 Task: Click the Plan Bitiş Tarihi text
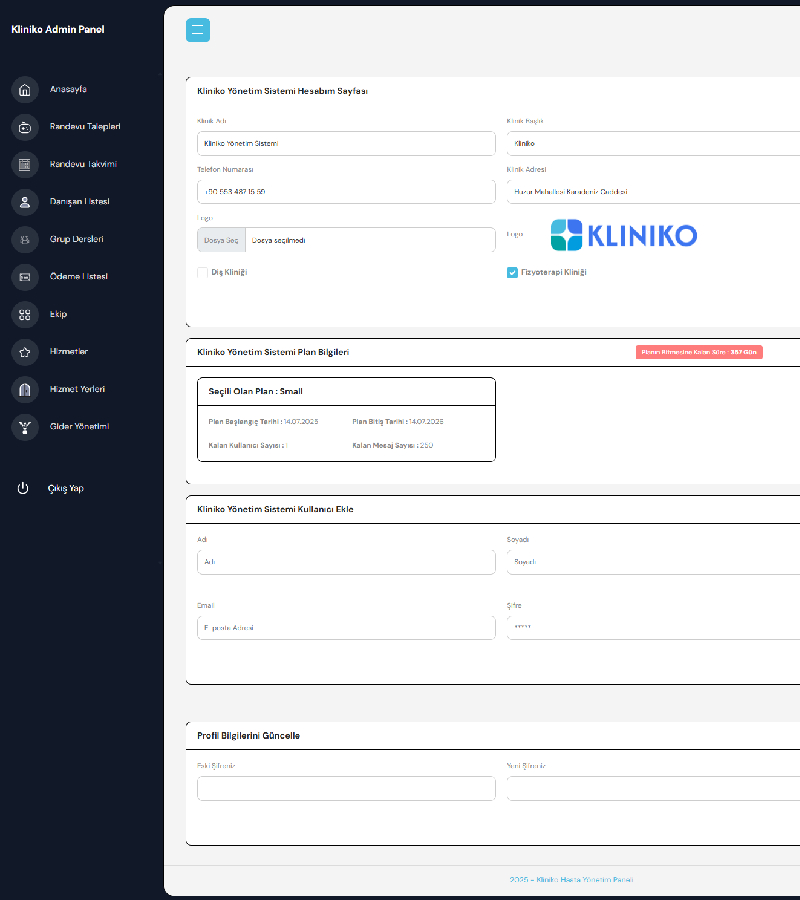pyautogui.click(x=398, y=422)
